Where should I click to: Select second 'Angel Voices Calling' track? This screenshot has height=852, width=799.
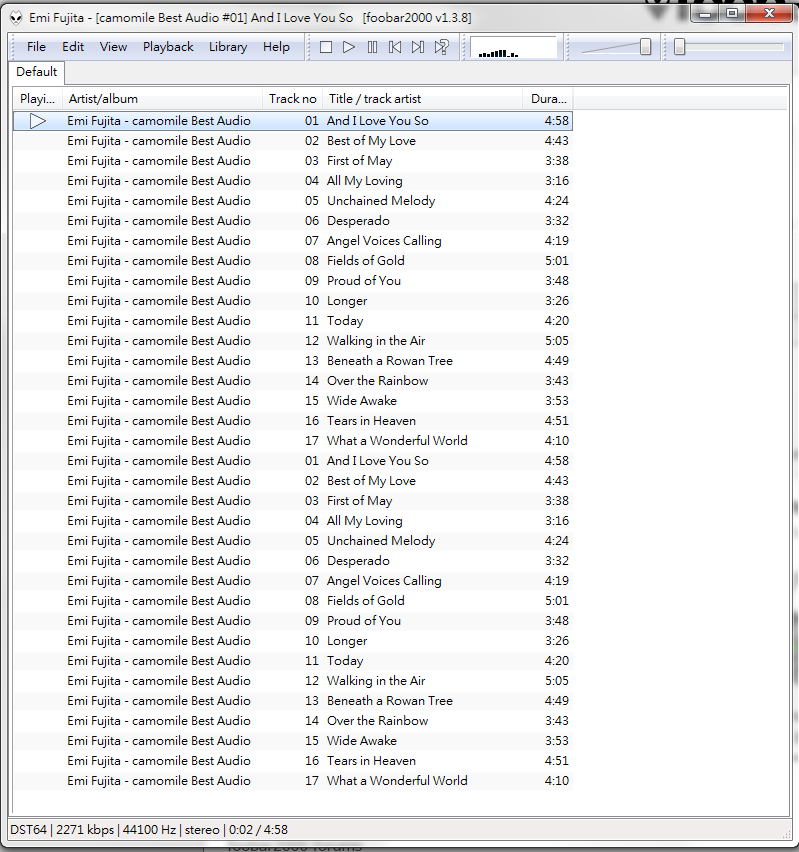click(x=293, y=581)
